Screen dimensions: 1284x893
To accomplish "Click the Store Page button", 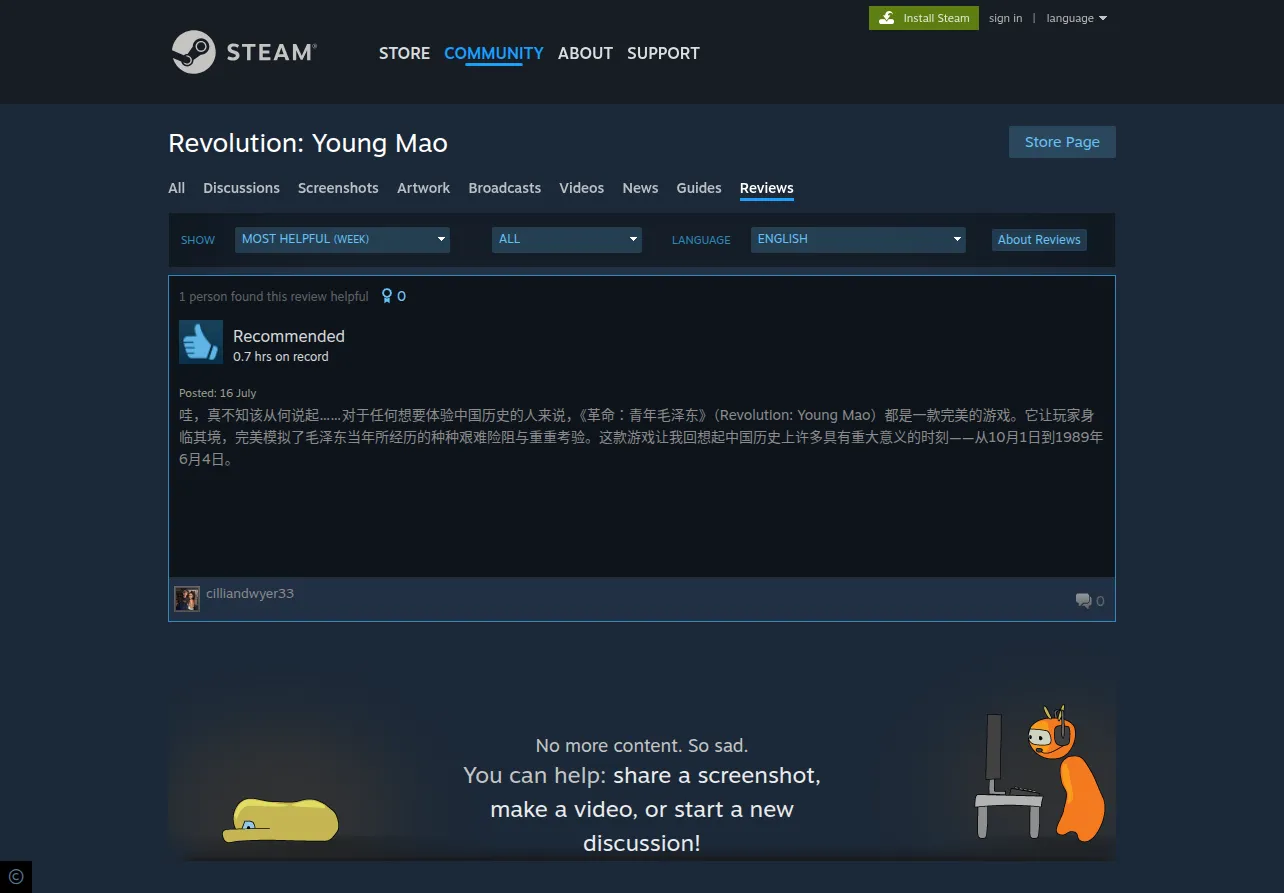I will 1062,142.
